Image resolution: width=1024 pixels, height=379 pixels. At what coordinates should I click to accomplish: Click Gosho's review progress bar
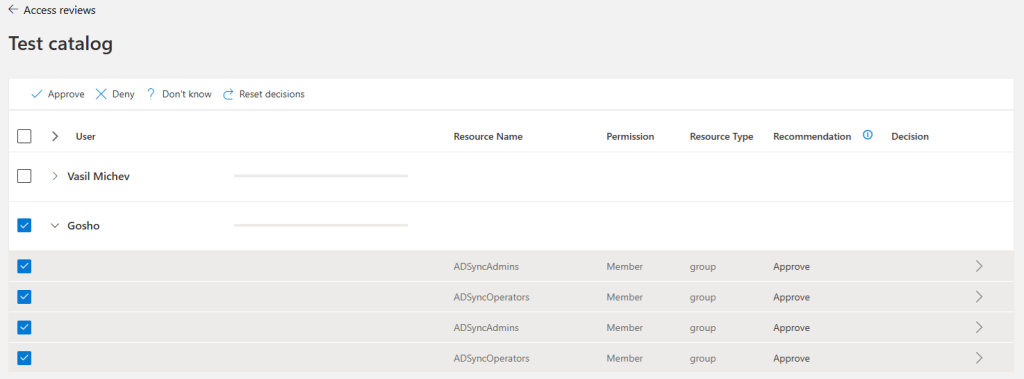pos(321,225)
